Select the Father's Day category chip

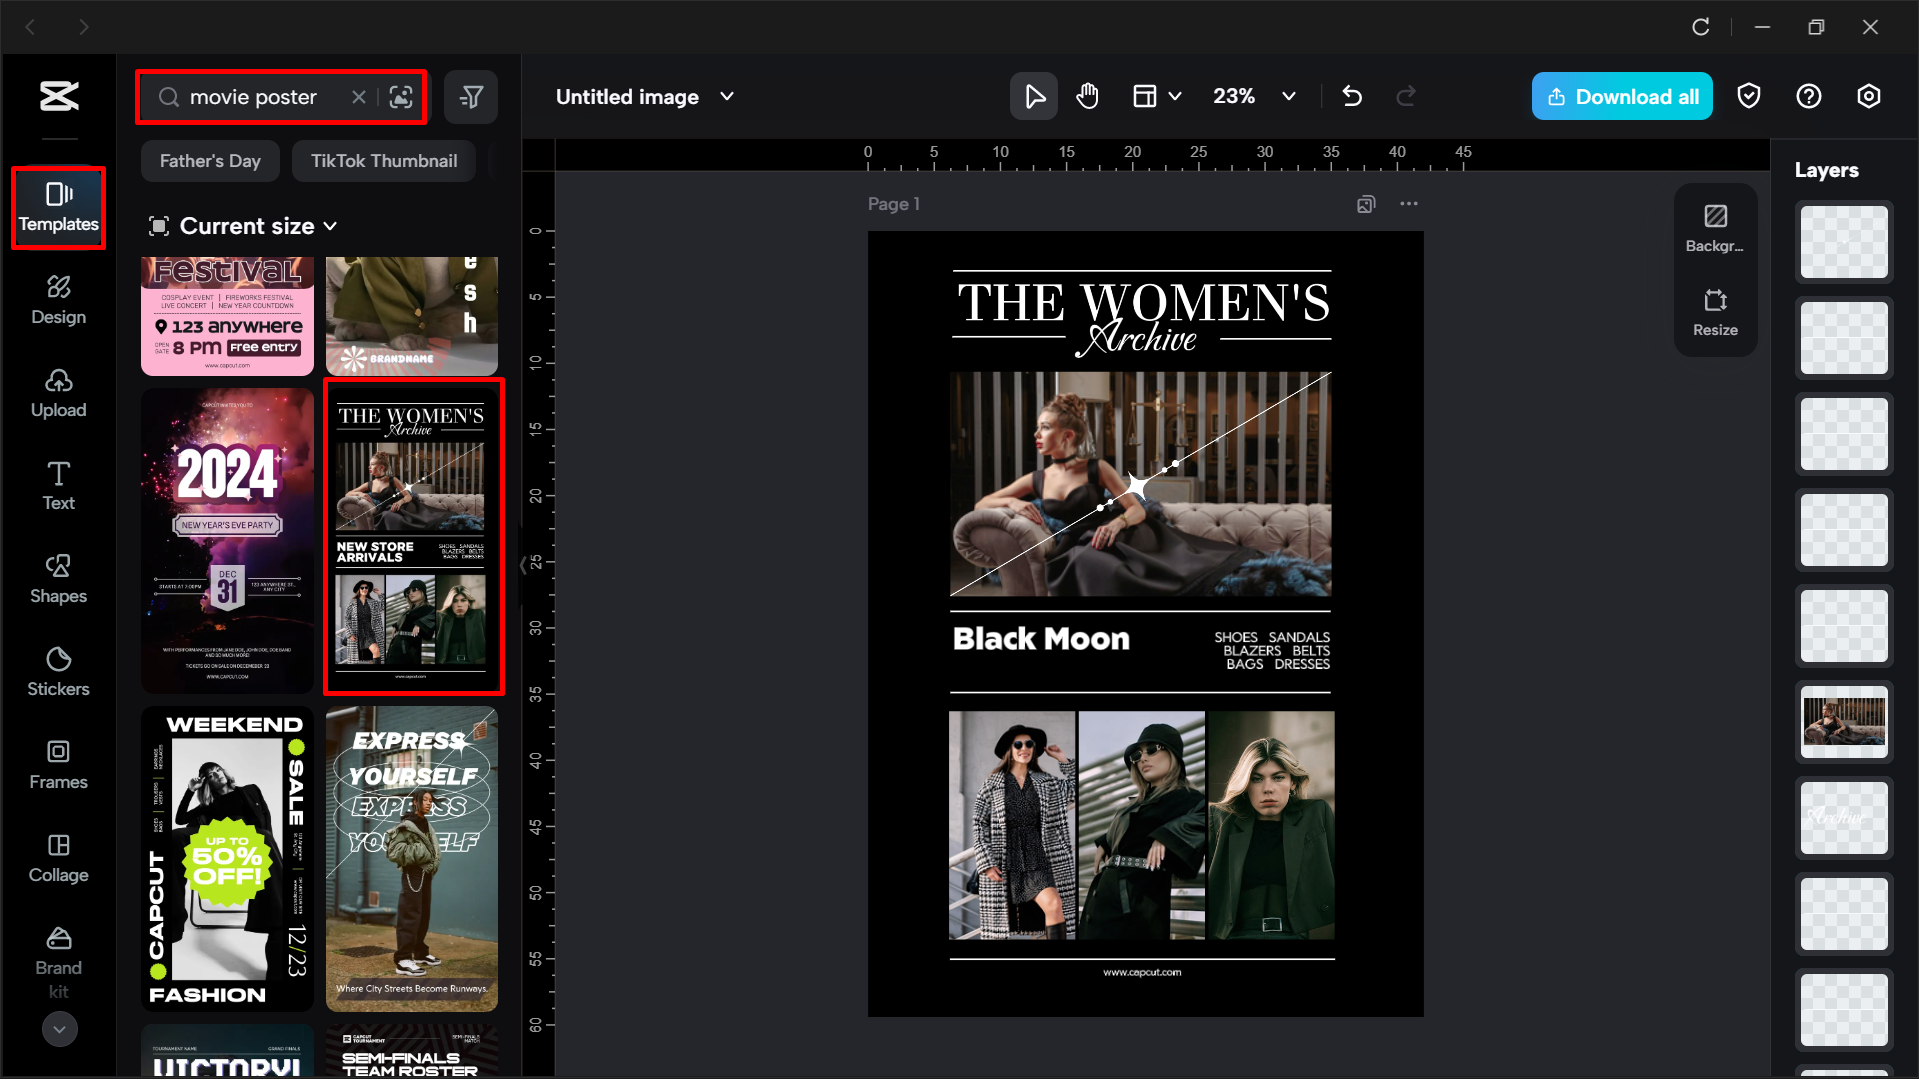[x=210, y=160]
